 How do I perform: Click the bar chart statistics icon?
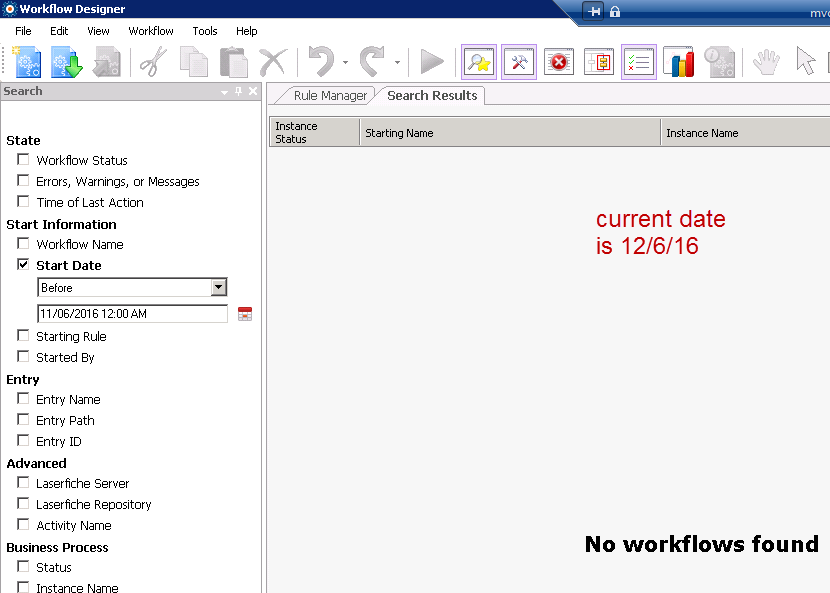click(x=679, y=62)
